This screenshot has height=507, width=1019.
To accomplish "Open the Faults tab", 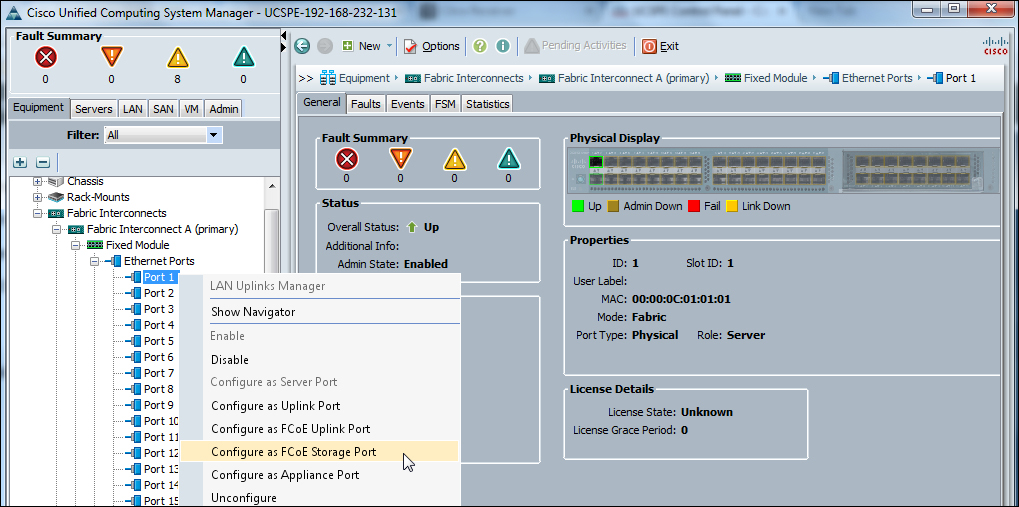I will pyautogui.click(x=366, y=104).
